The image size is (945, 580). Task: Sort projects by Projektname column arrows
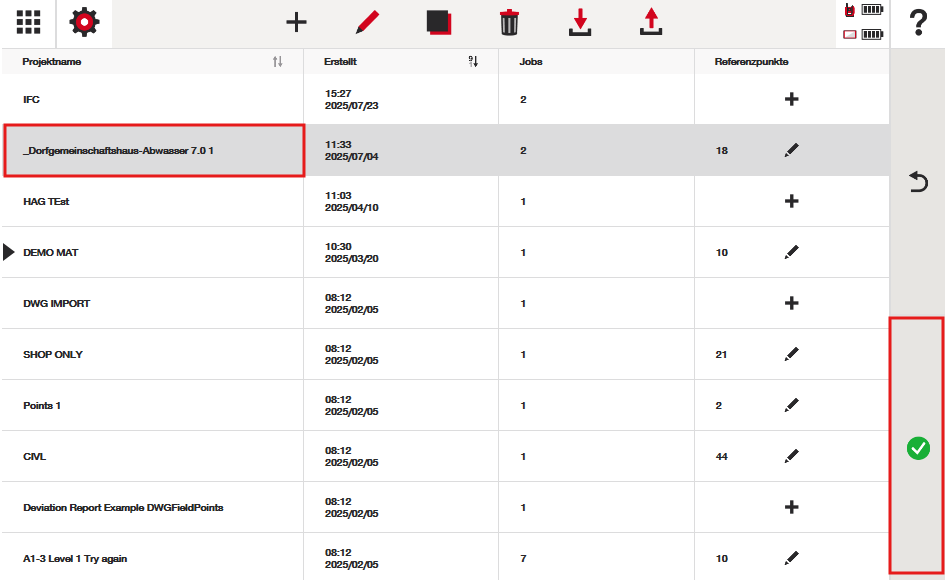pos(277,62)
